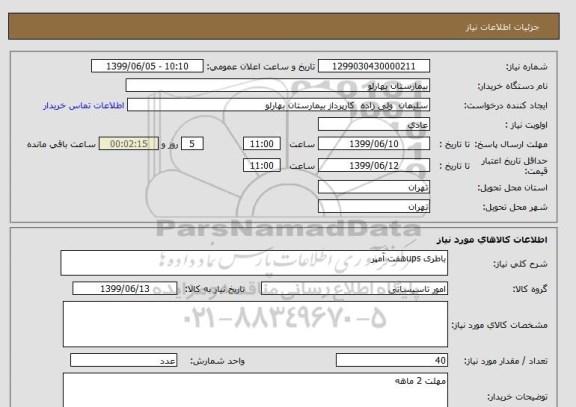Image resolution: width=576 pixels, height=407 pixels.
Task: Click the header title جزئیات اطلاعات نیاز
Action: [502, 28]
